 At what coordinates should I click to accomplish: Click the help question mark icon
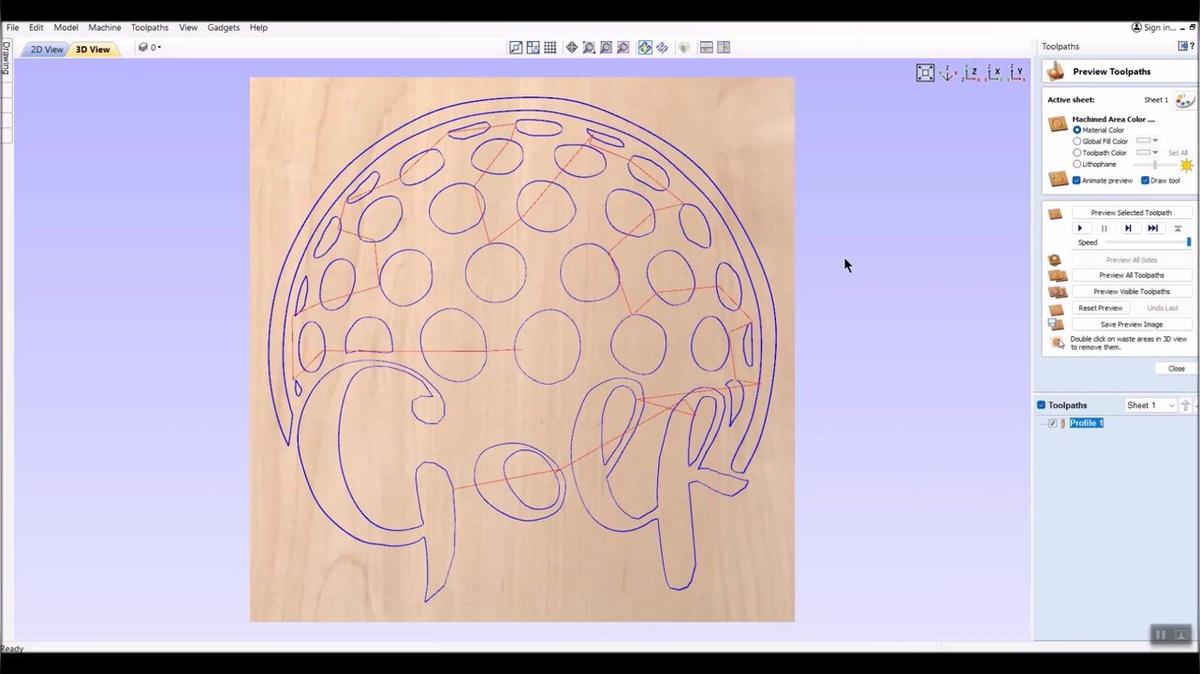(1192, 46)
